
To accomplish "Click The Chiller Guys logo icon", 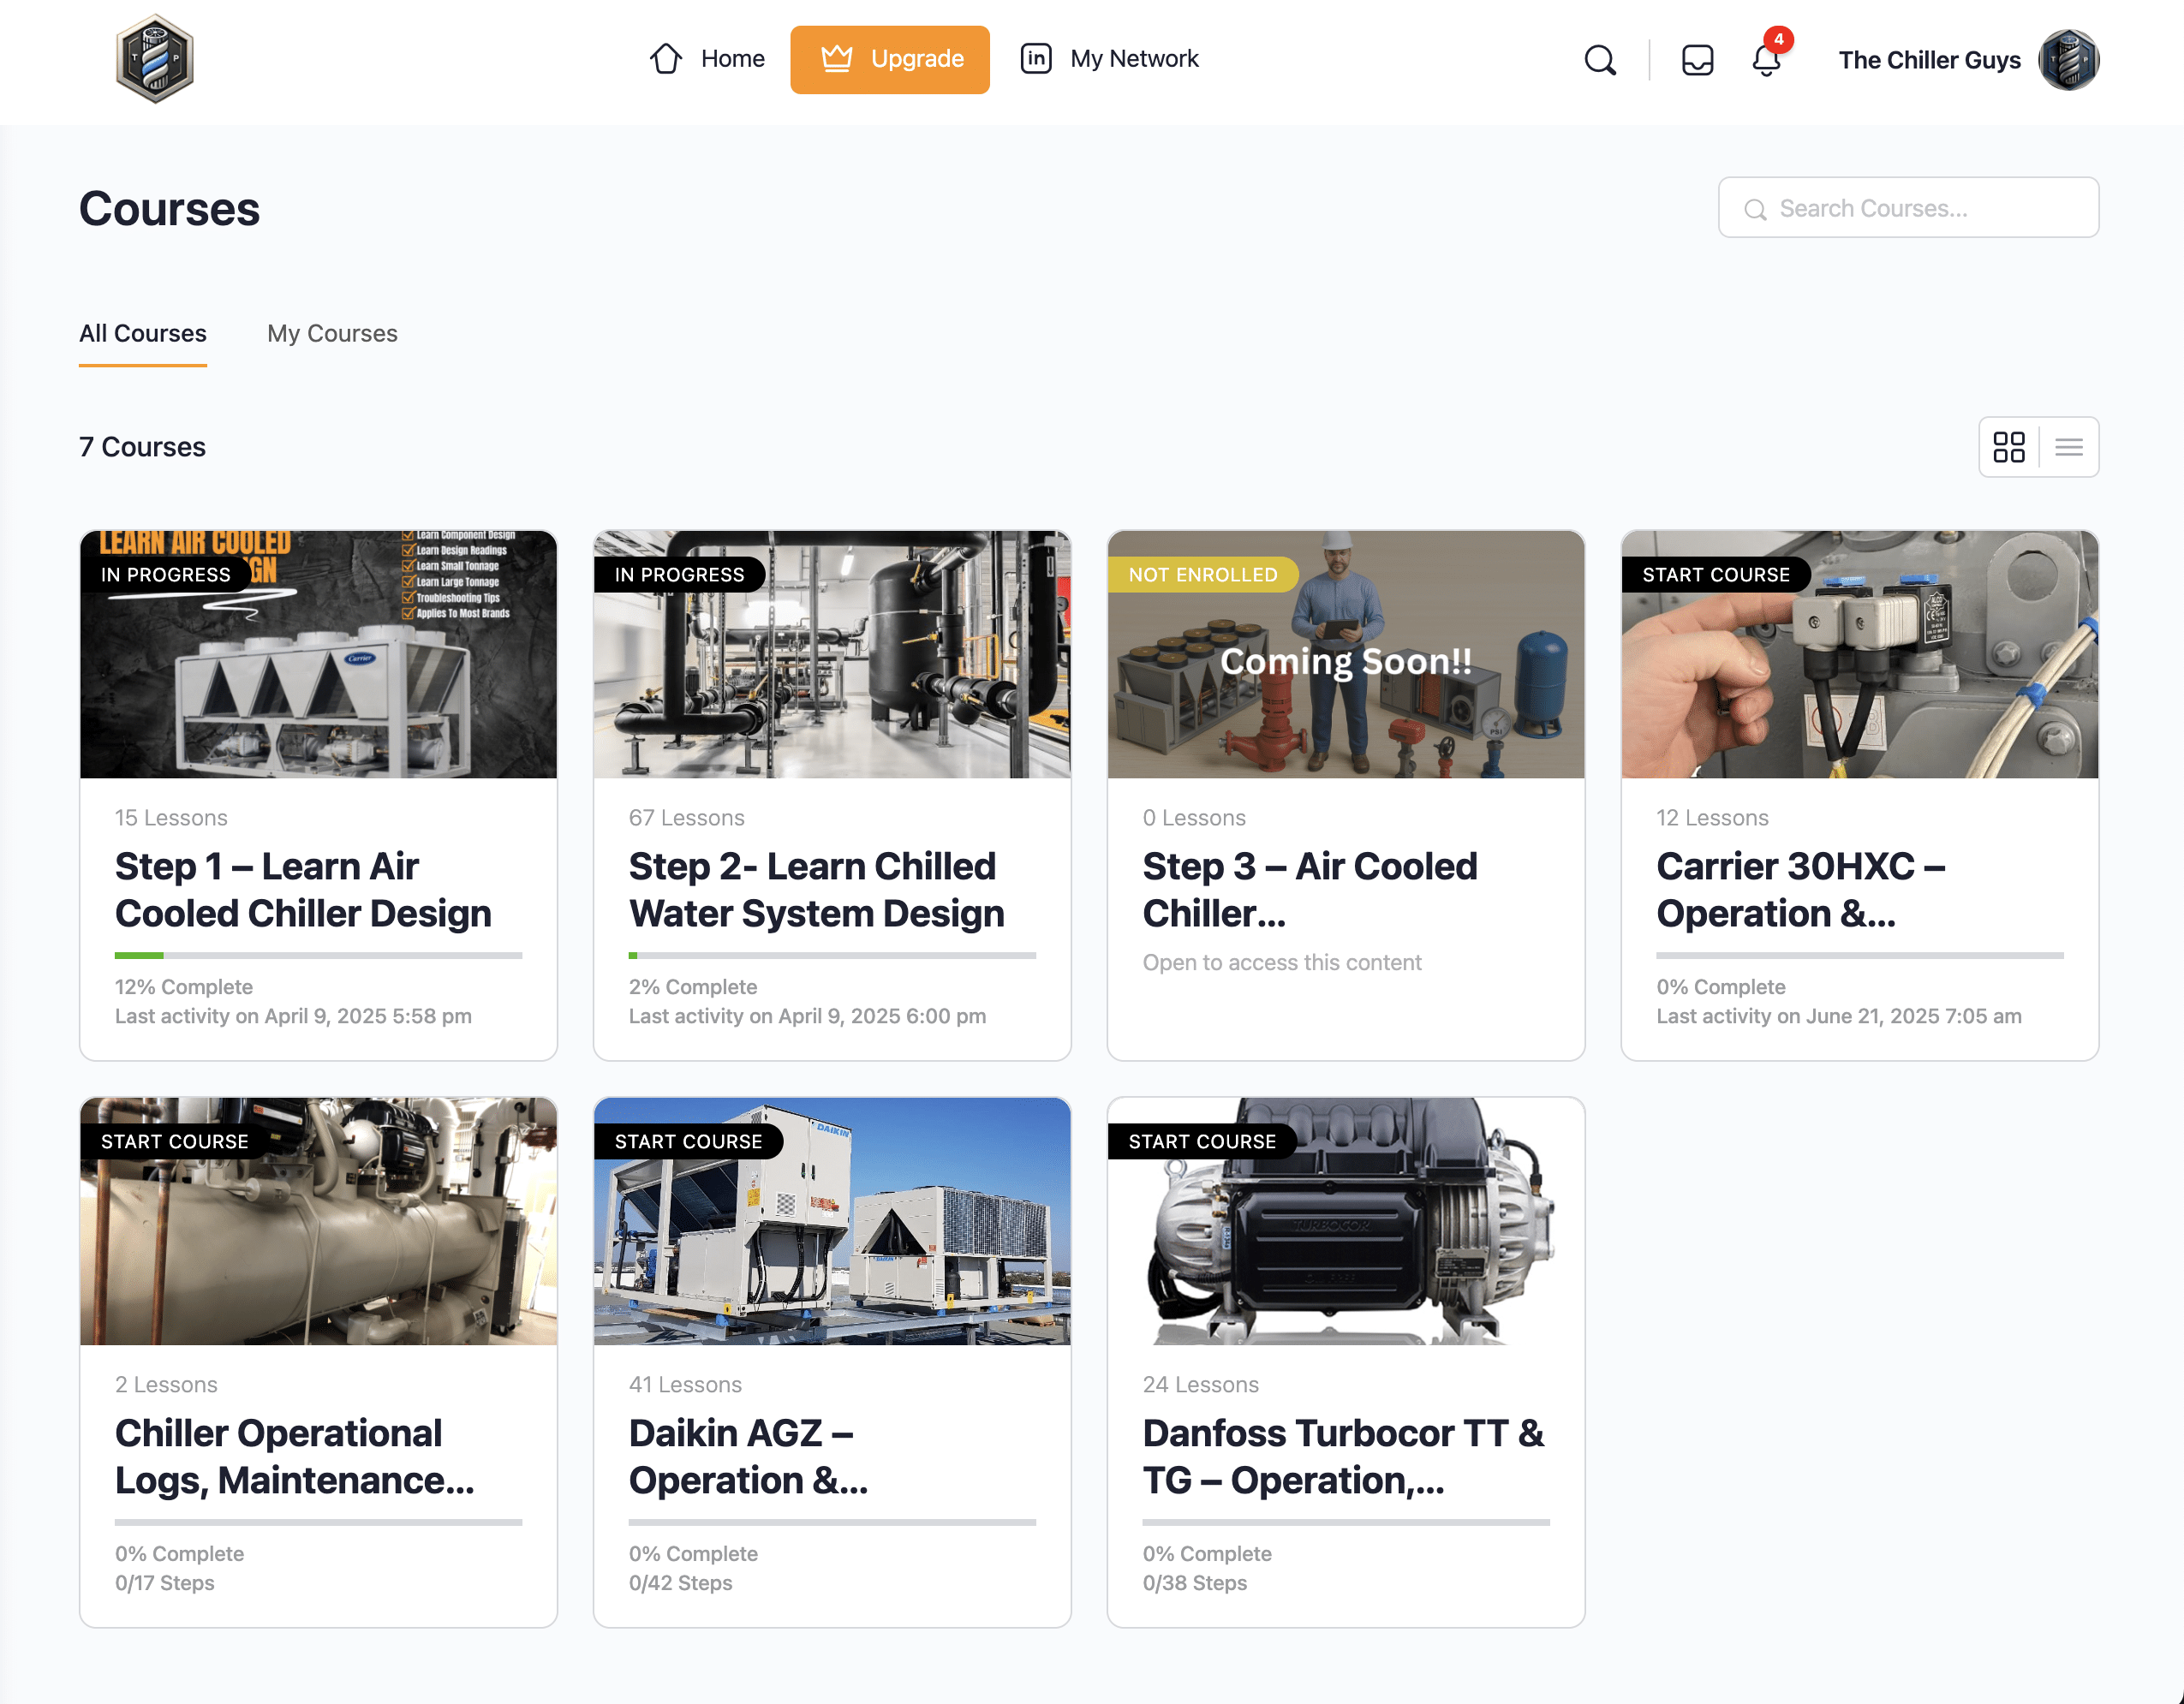I will (x=154, y=59).
